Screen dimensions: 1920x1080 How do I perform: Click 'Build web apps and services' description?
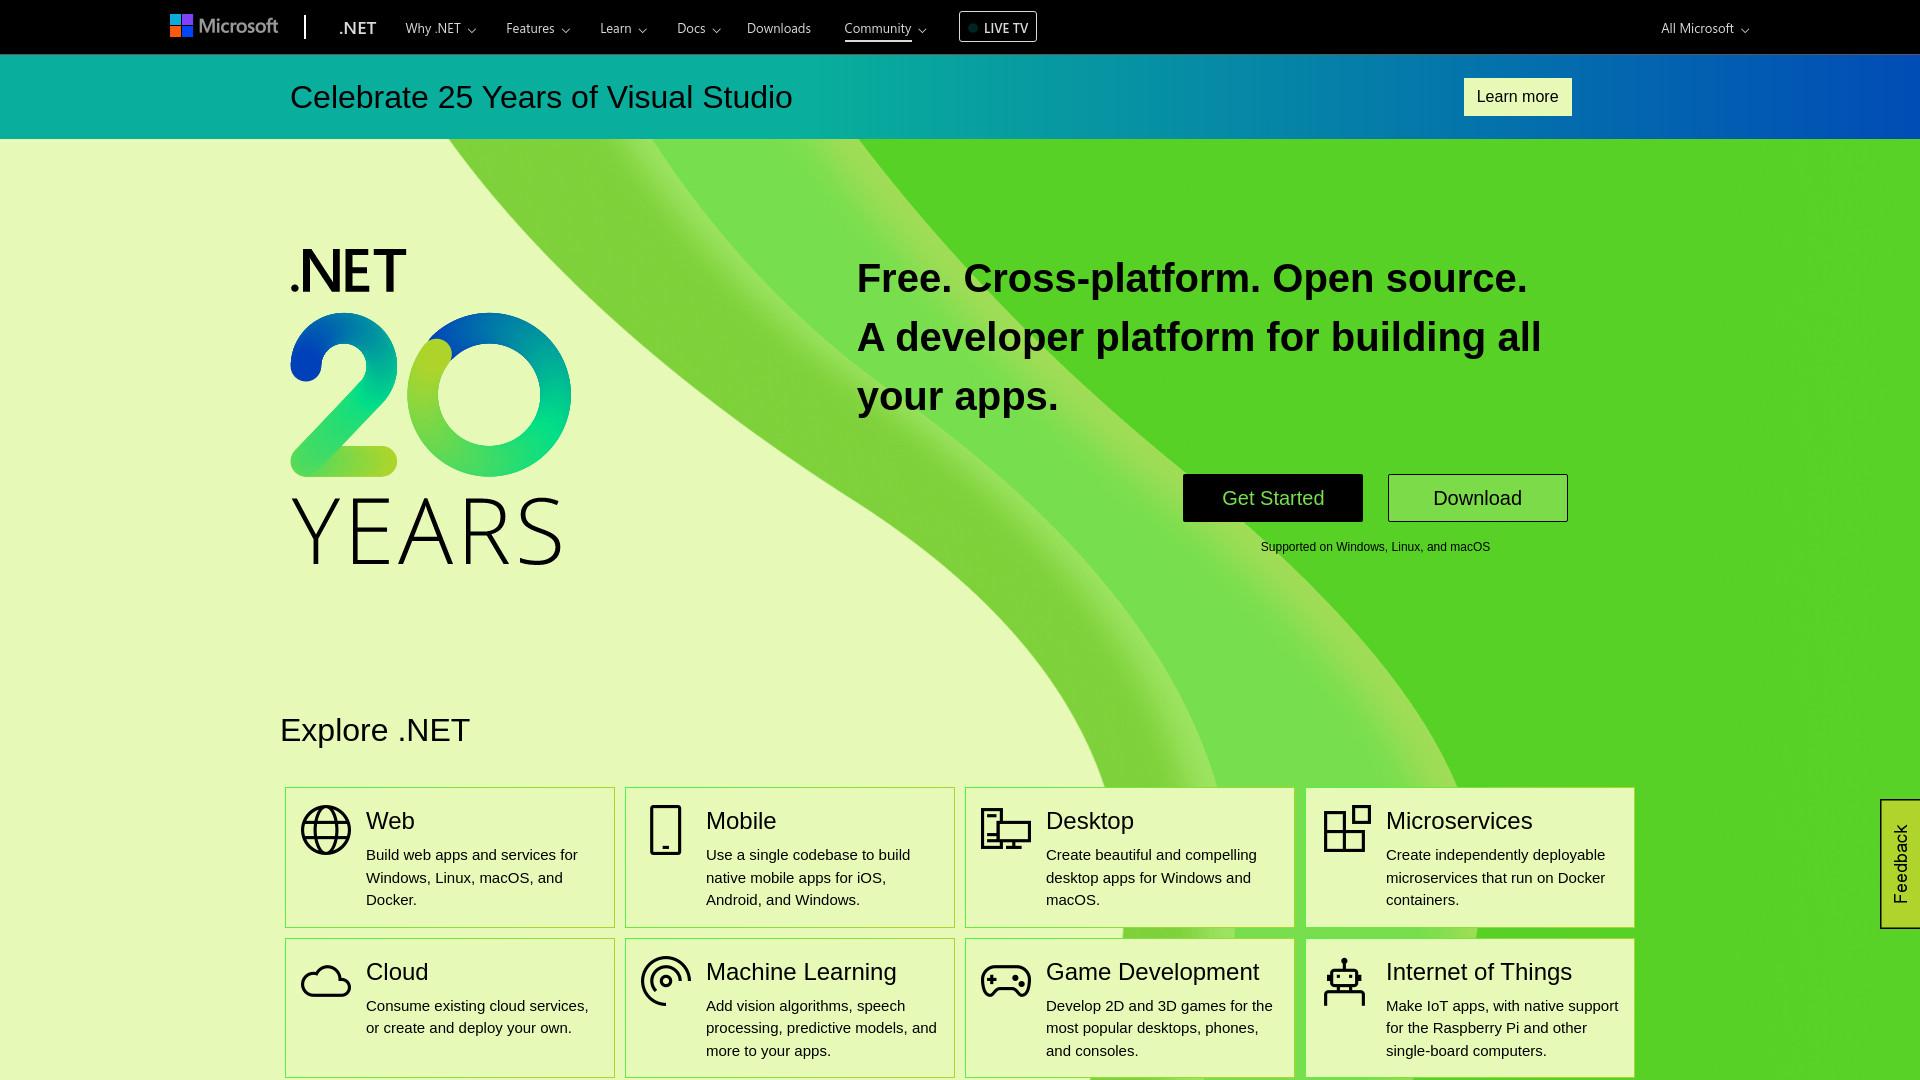point(472,877)
